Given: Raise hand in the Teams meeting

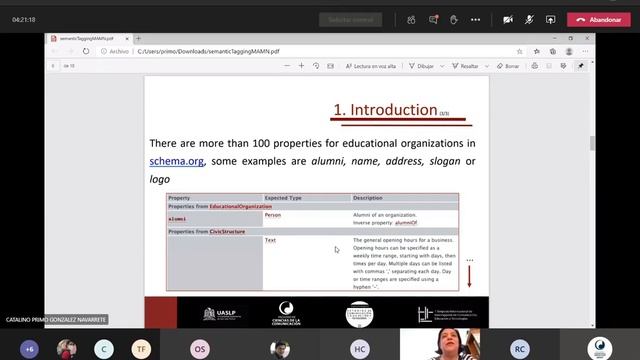Looking at the screenshot, I should click(453, 20).
